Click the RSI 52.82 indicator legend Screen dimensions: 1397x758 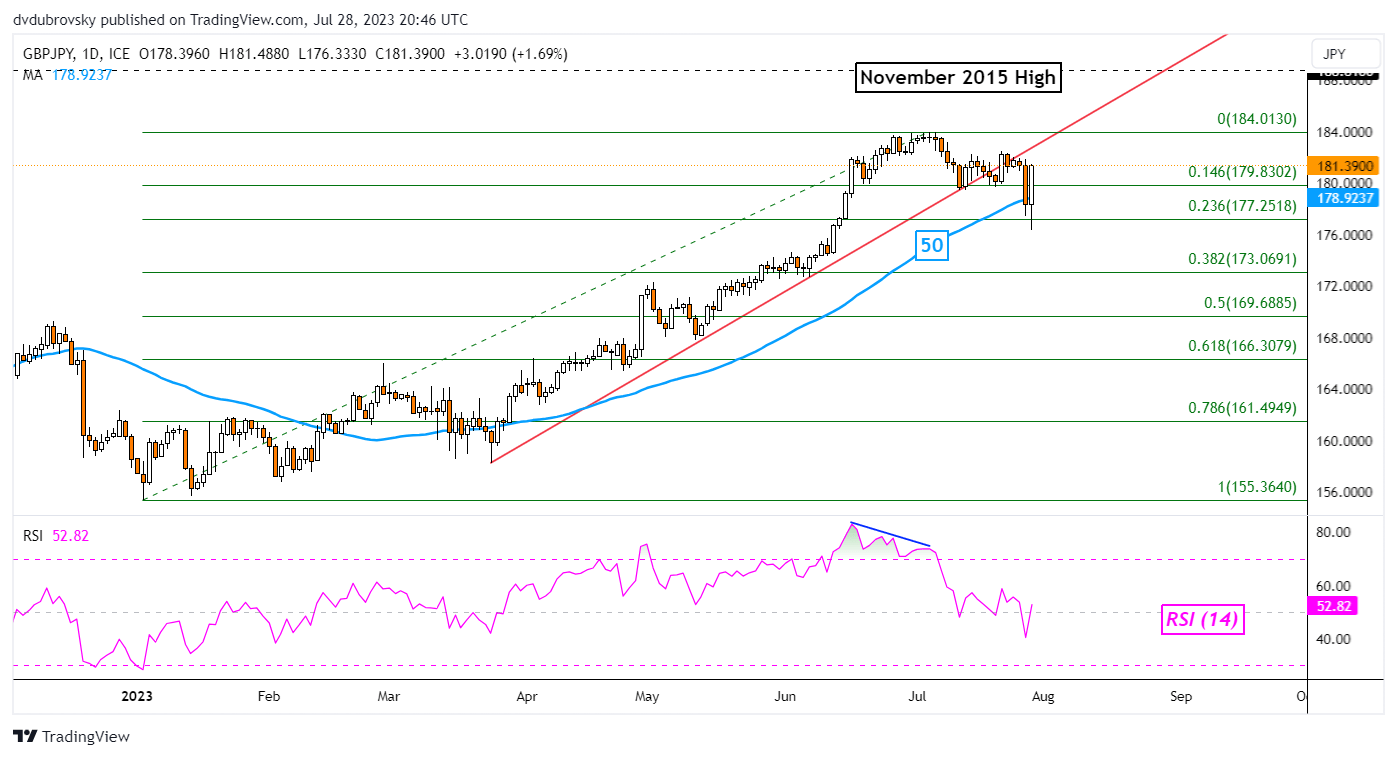click(x=56, y=536)
